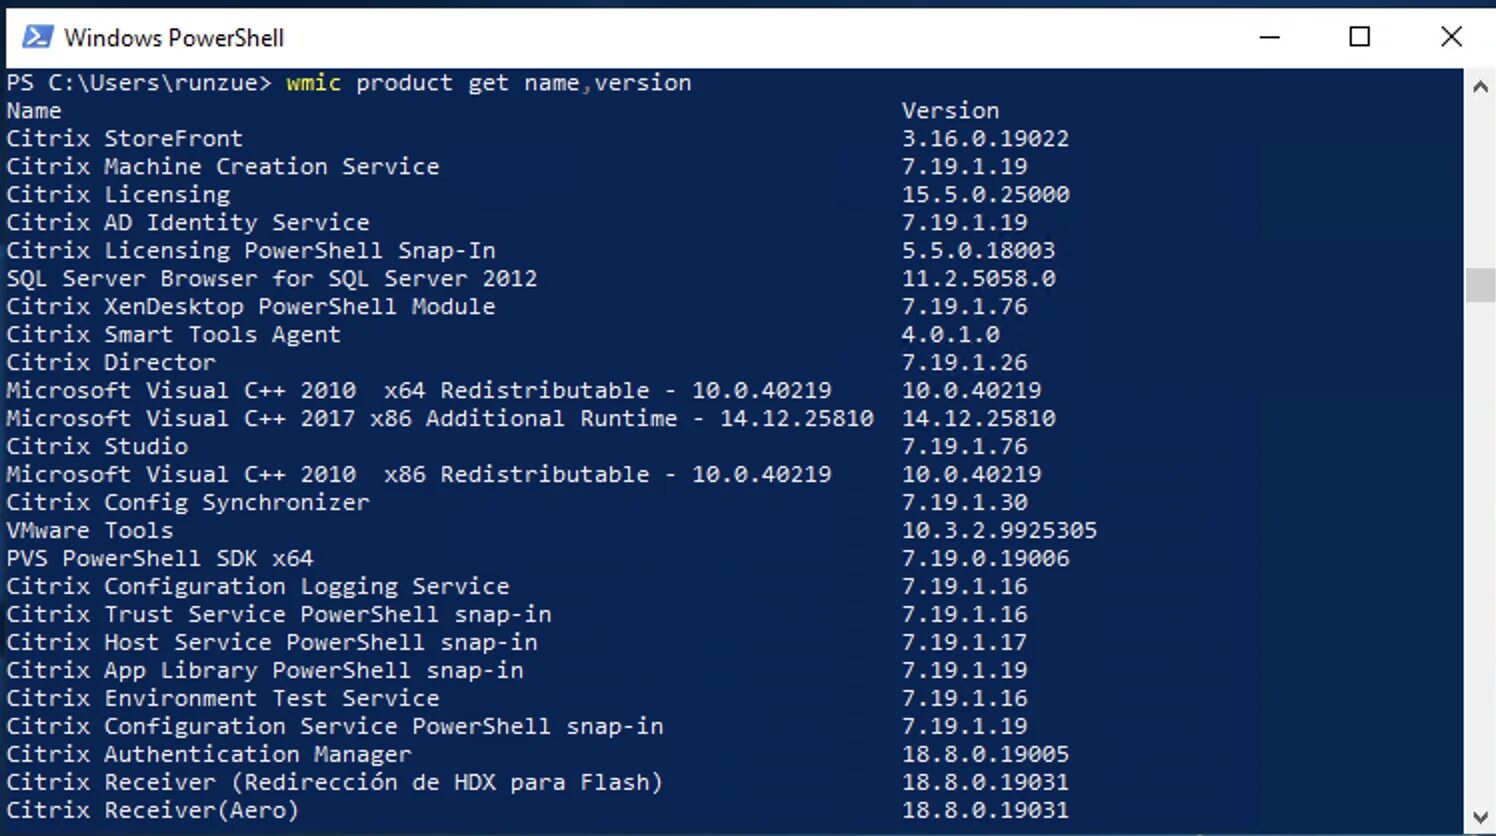Screen dimensions: 1496x836
Task: Close the Windows PowerShell window
Action: click(x=1451, y=37)
